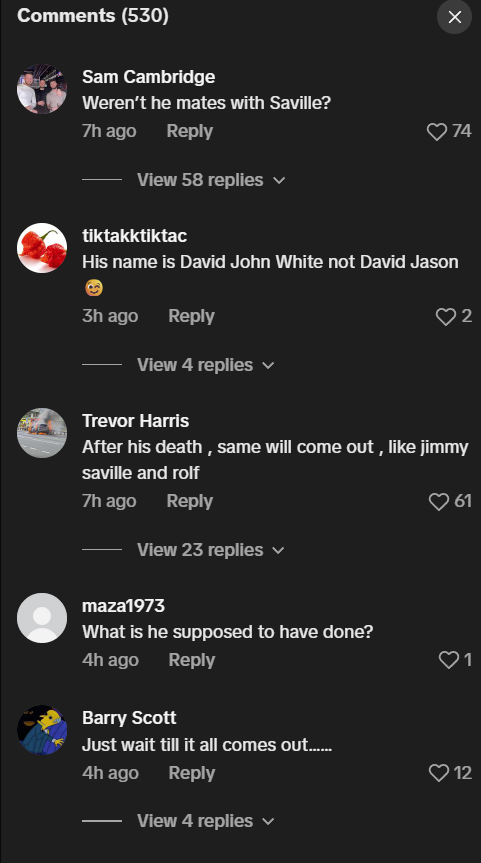
Task: Close the comments panel
Action: click(x=454, y=17)
